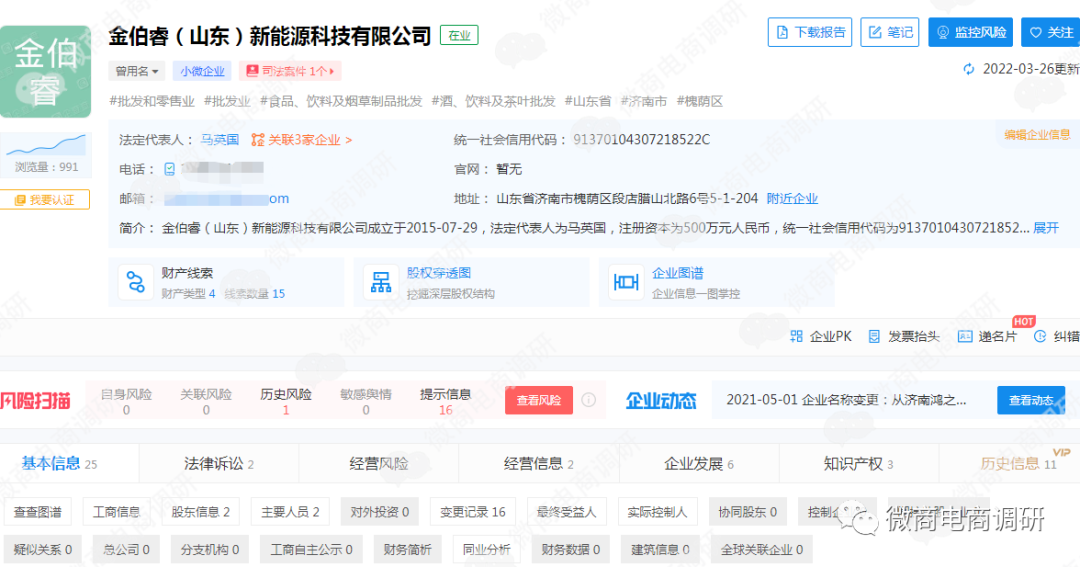The width and height of the screenshot is (1080, 567).
Task: Click 同业分析 sub-item
Action: 486,549
